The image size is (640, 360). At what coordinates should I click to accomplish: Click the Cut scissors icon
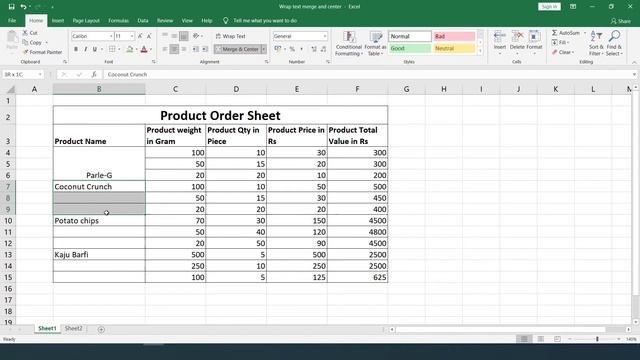(25, 33)
